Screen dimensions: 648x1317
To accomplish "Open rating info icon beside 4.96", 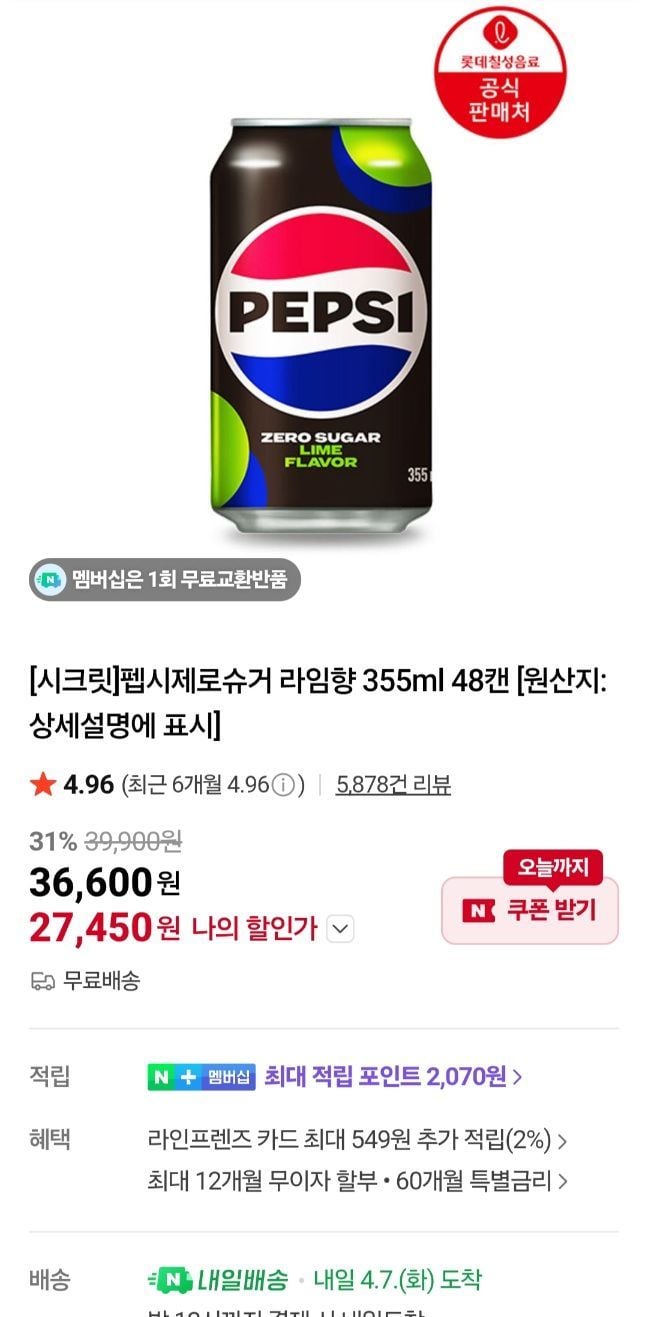I will (283, 785).
